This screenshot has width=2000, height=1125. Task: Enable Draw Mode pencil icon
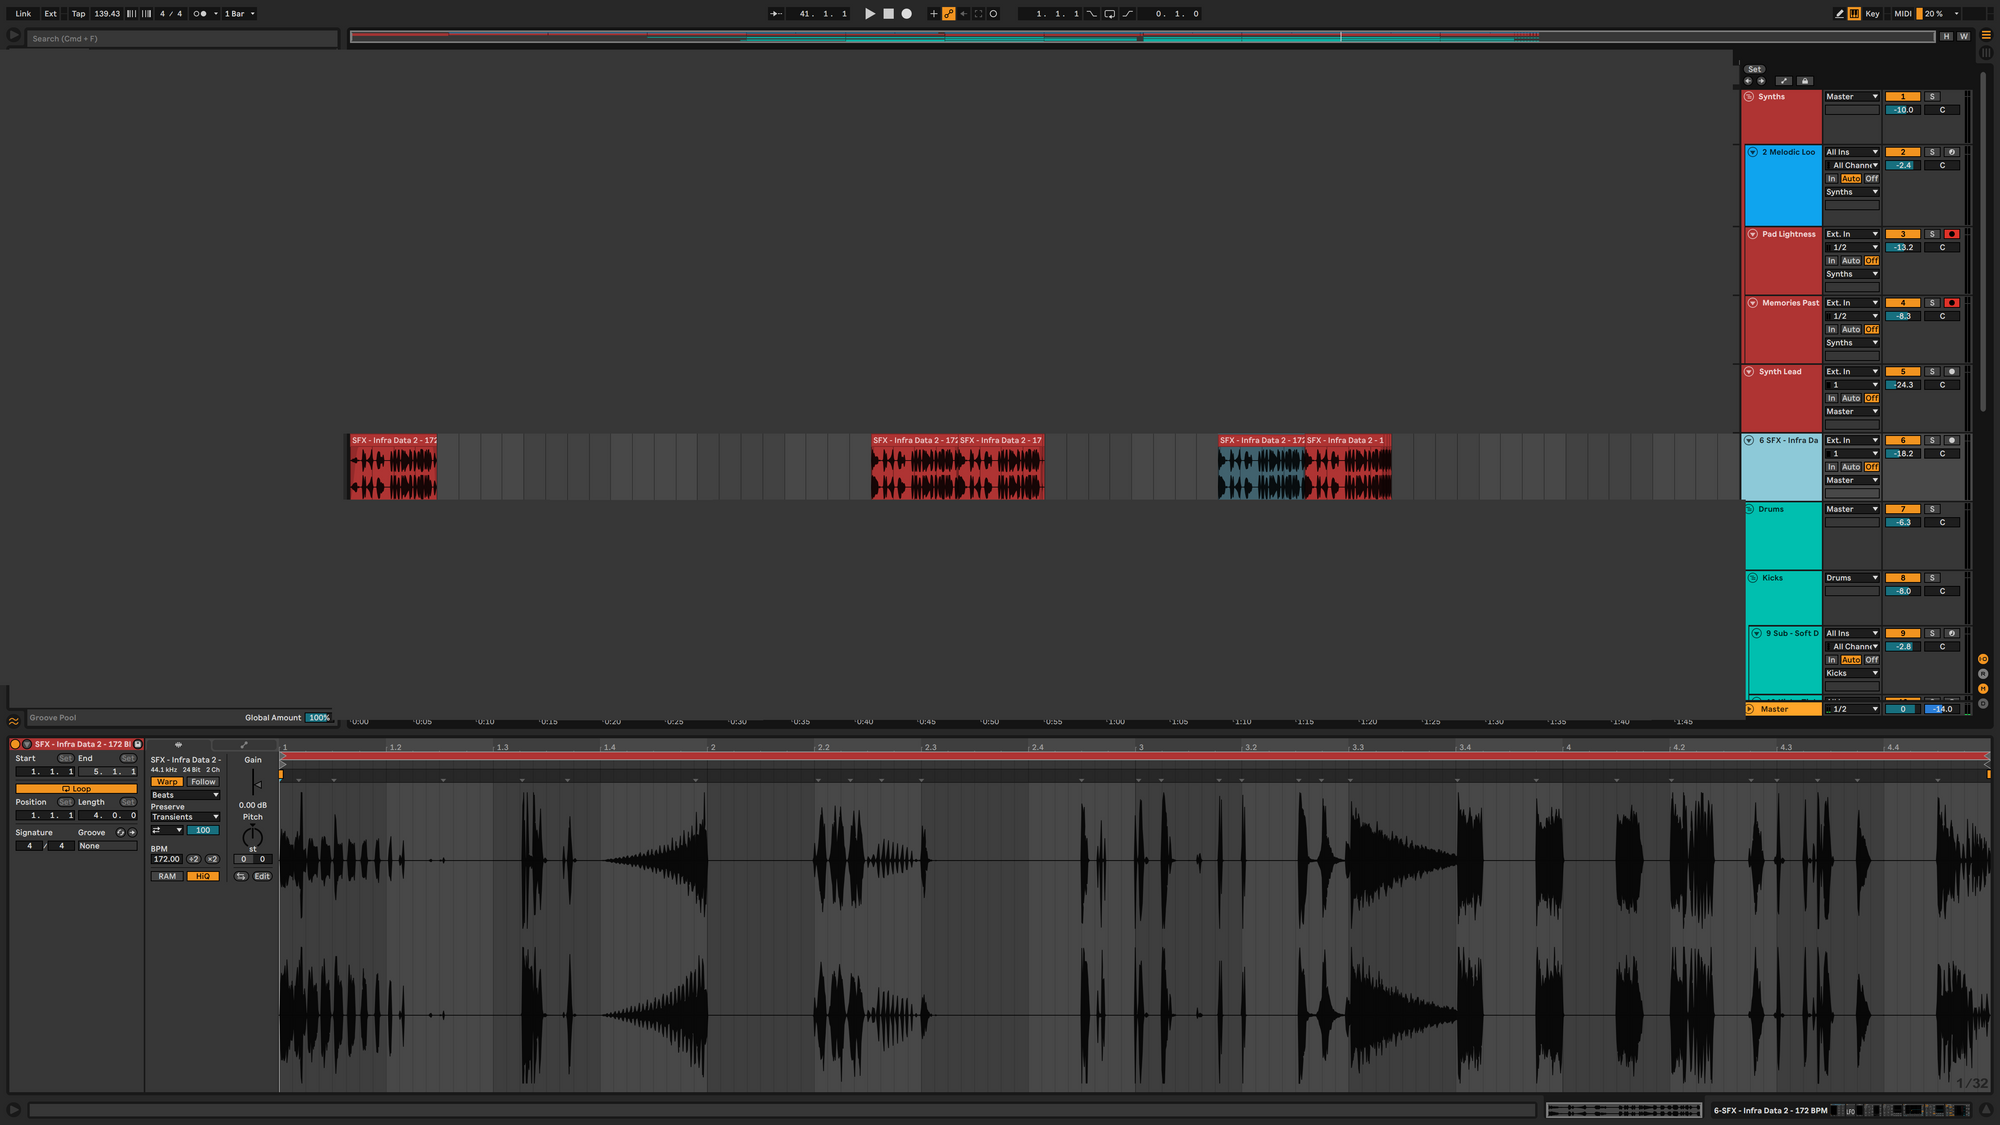(1839, 14)
